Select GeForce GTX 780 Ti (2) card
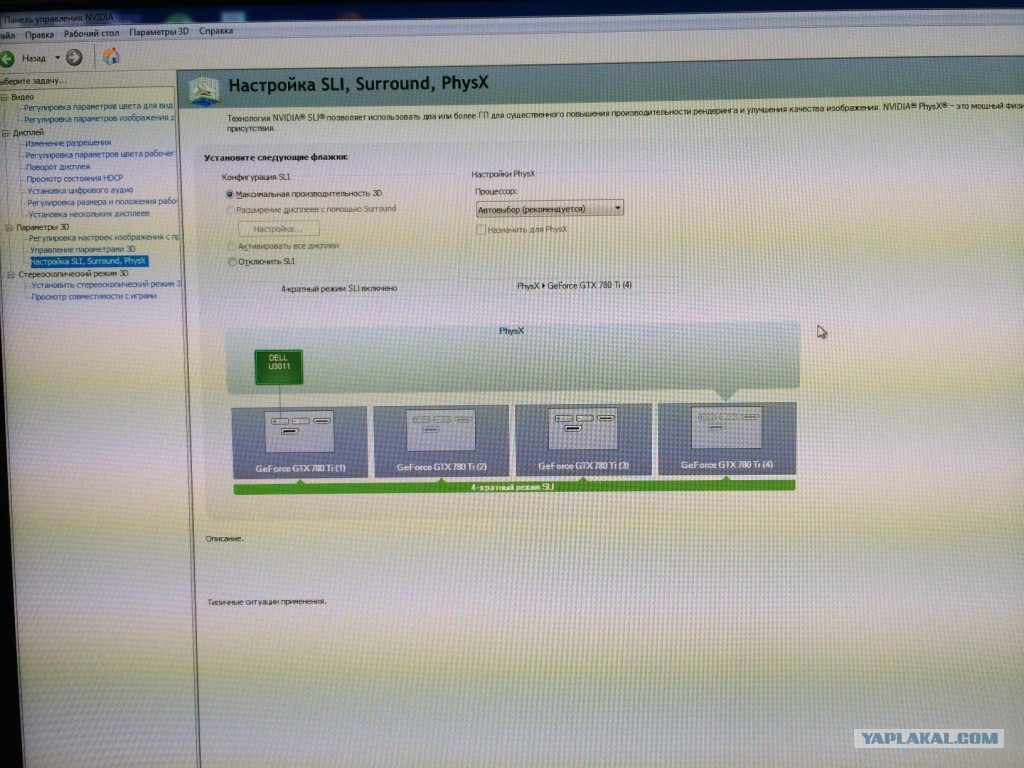 point(441,441)
